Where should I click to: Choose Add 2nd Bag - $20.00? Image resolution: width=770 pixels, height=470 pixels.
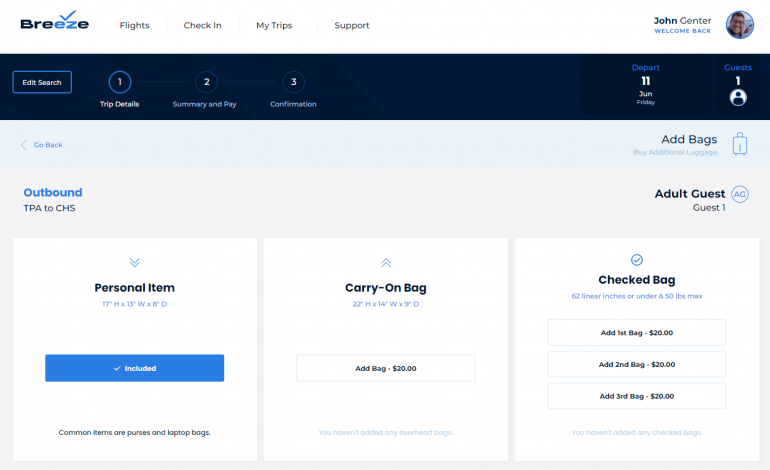[x=637, y=364]
